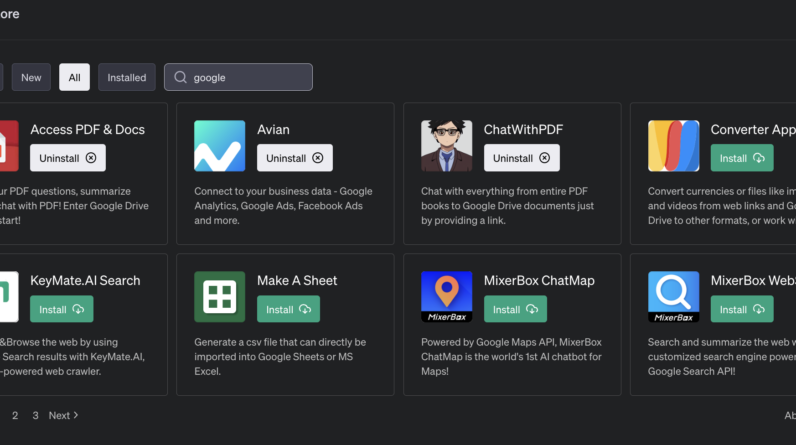
Task: Click the Avian plugin title
Action: pos(273,129)
